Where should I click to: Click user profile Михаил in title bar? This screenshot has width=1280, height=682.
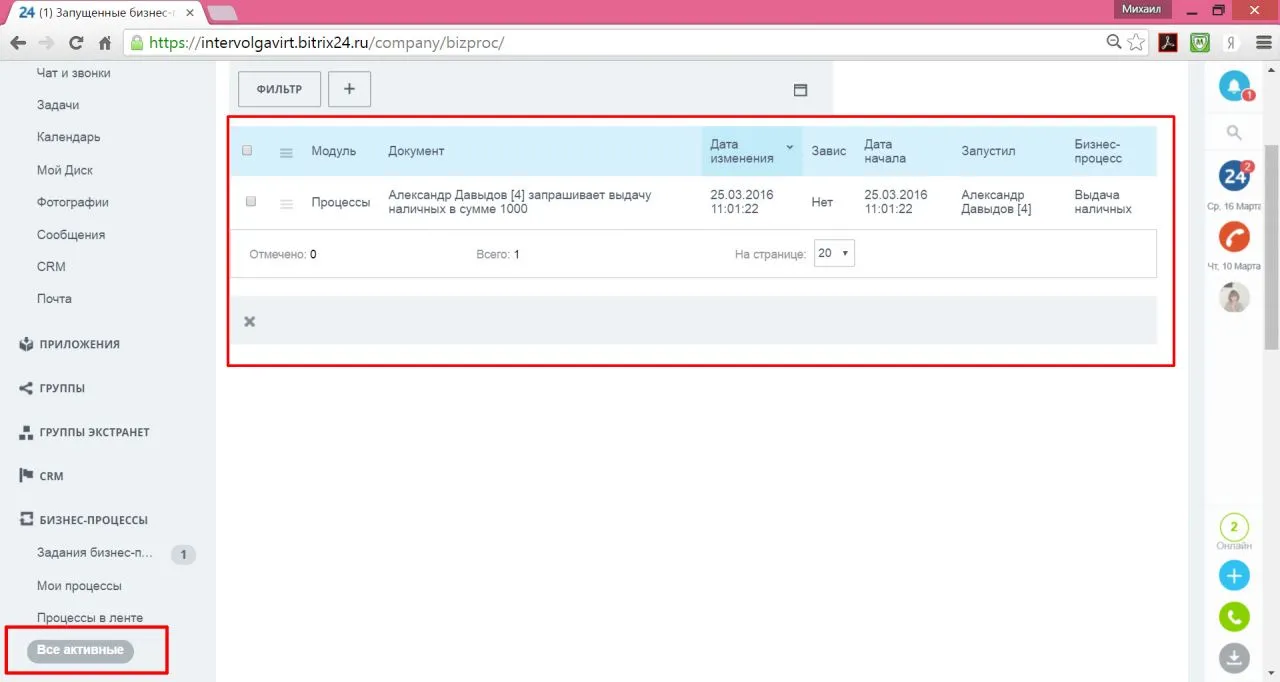pyautogui.click(x=1141, y=8)
